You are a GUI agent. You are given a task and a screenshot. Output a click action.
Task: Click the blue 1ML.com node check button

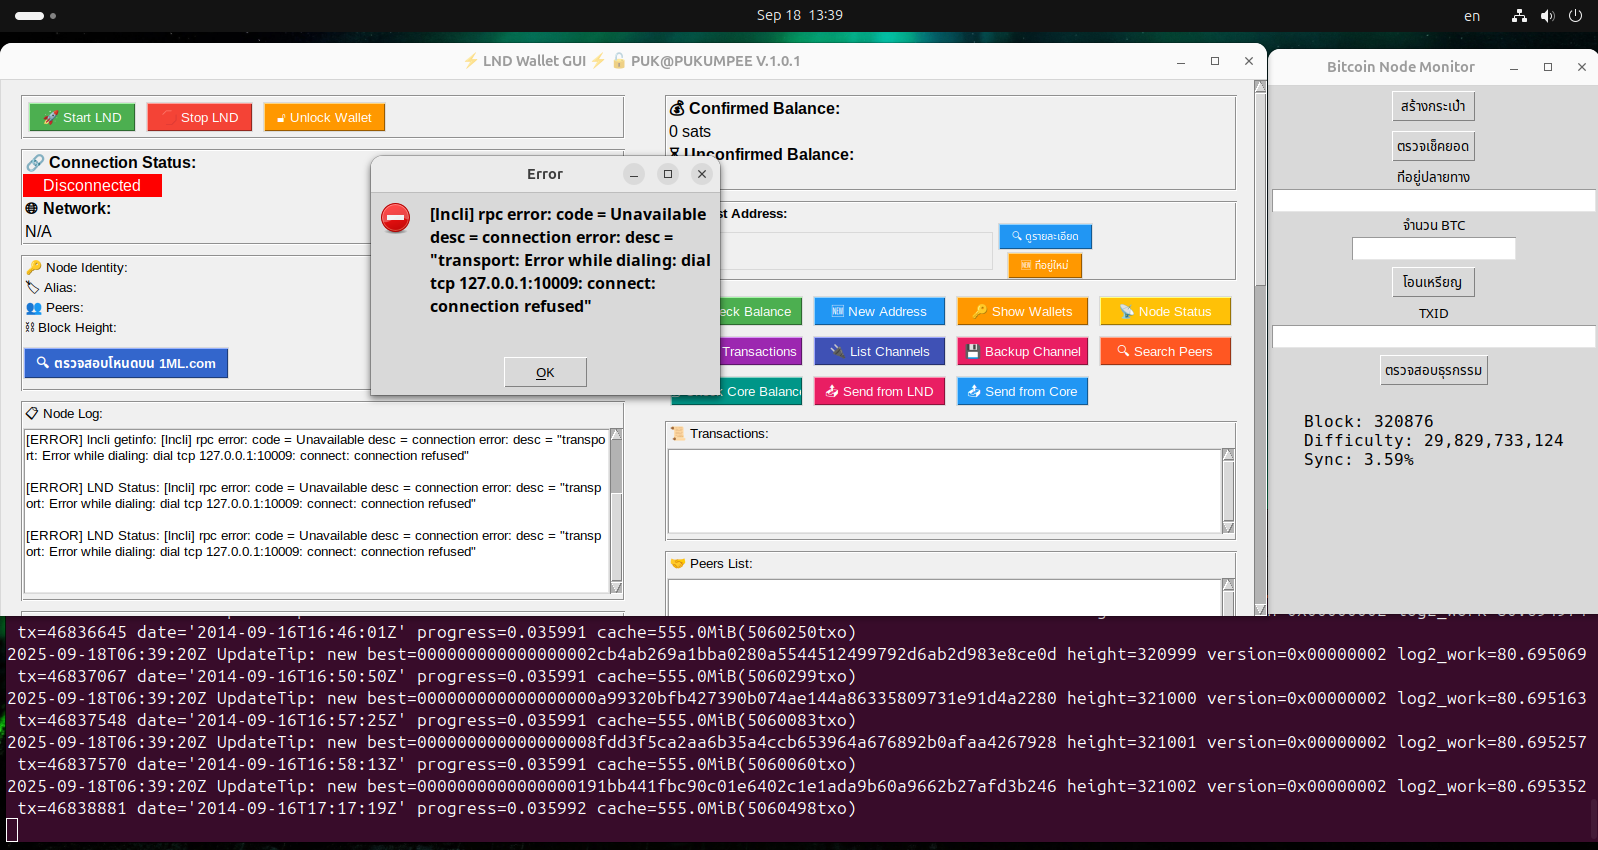point(126,363)
